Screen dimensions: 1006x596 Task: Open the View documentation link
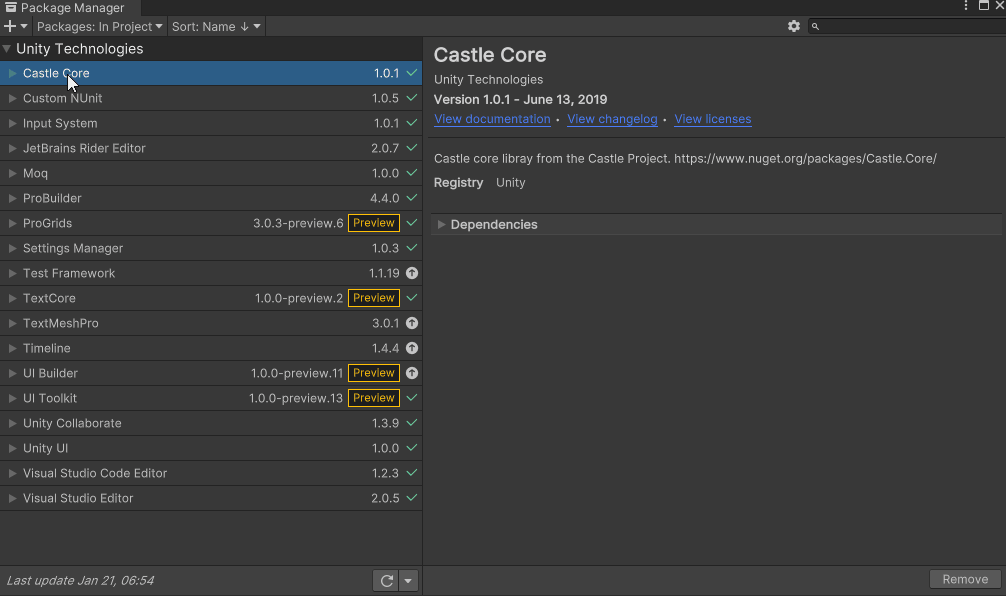pos(492,119)
